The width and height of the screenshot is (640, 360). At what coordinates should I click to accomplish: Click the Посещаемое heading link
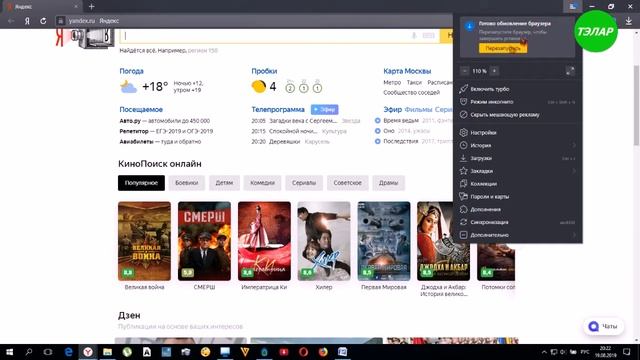point(141,109)
